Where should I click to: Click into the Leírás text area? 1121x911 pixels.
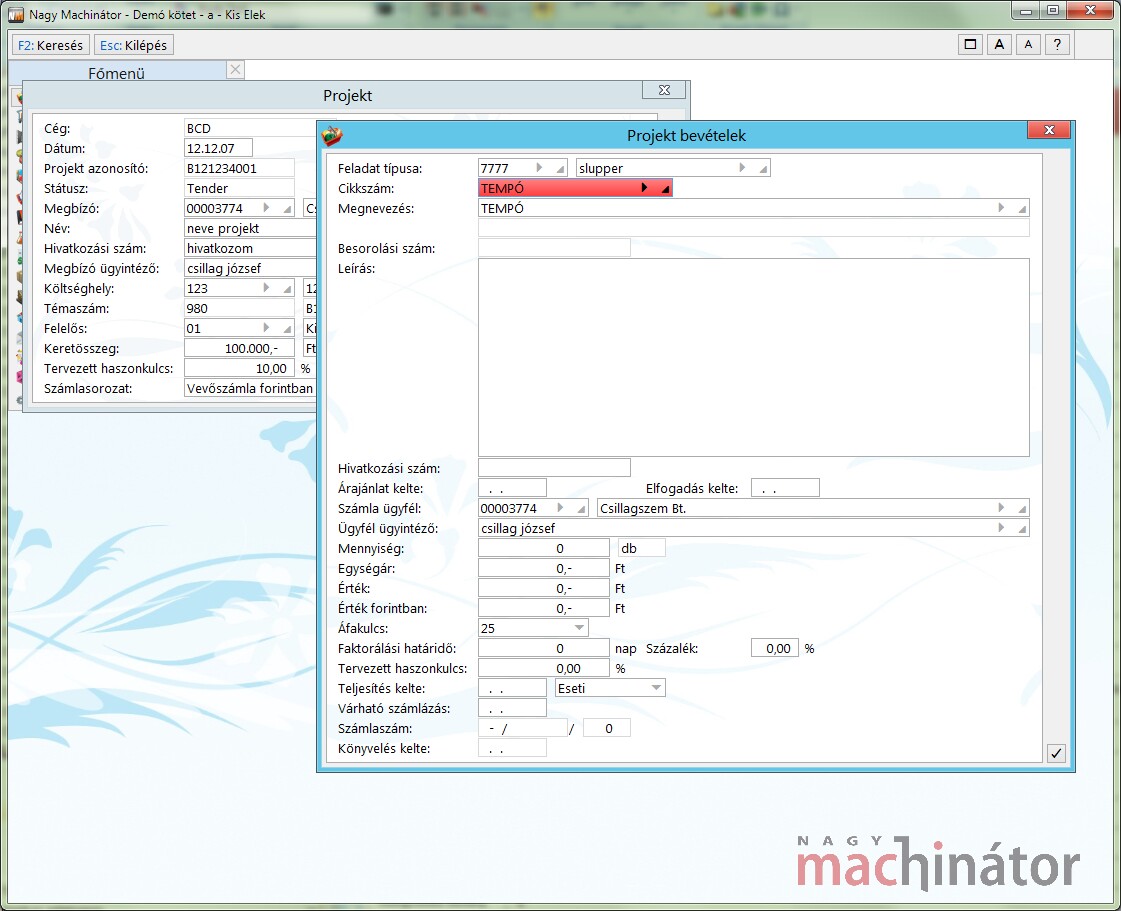coord(754,358)
